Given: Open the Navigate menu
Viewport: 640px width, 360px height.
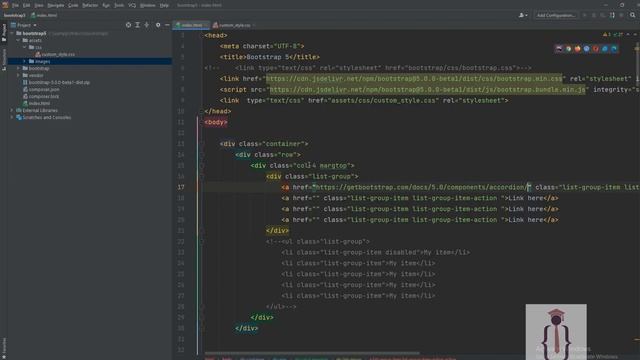Looking at the screenshot, I should pos(56,5).
